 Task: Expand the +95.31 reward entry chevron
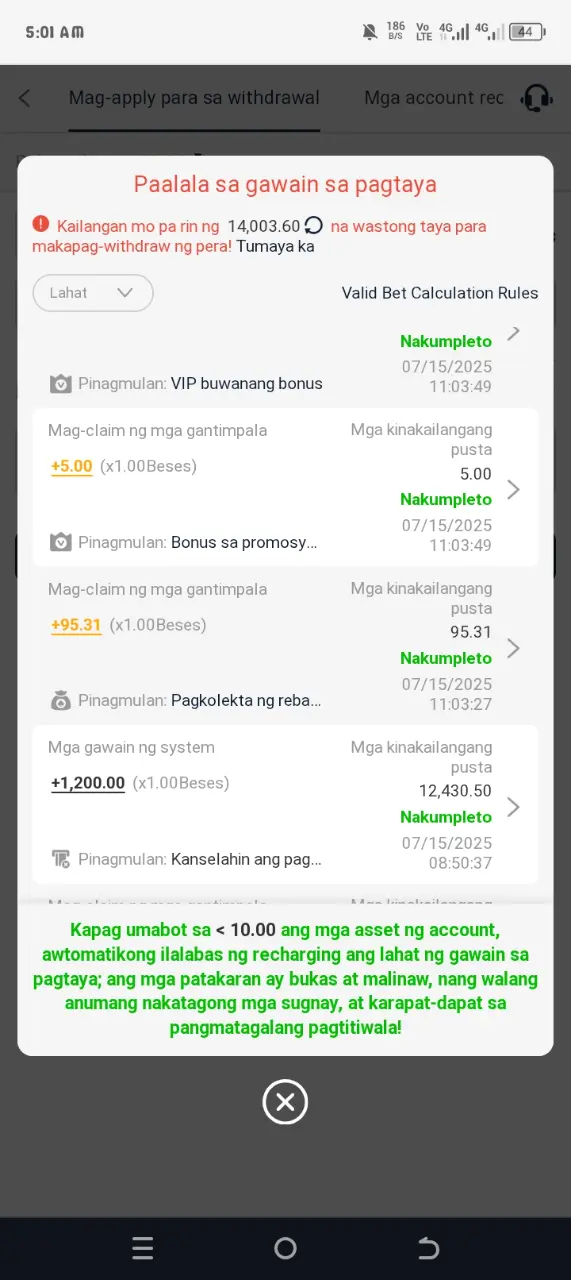[513, 648]
